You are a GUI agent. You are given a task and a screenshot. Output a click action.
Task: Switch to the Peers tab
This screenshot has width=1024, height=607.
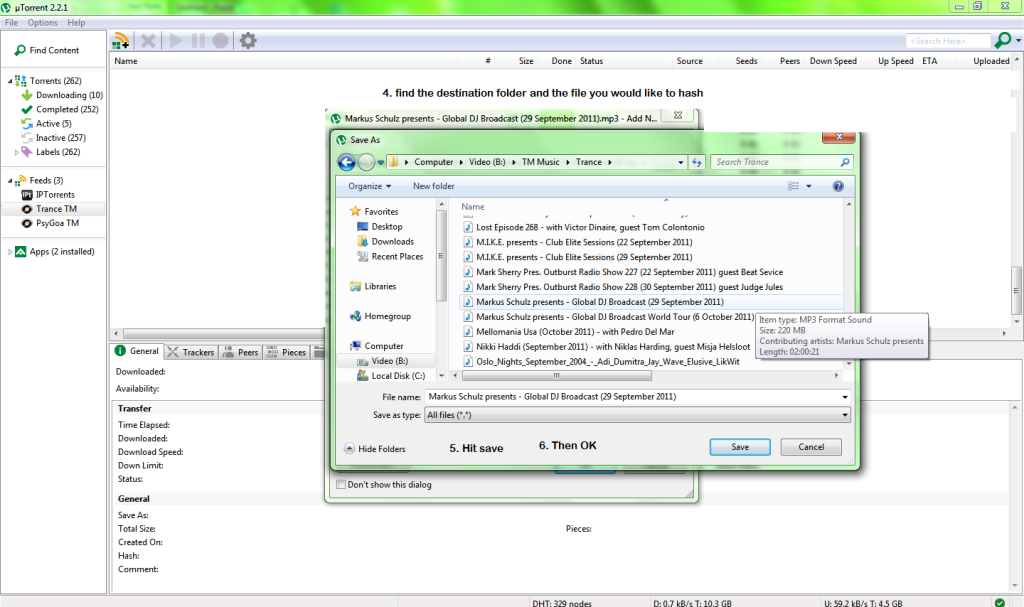coord(241,352)
